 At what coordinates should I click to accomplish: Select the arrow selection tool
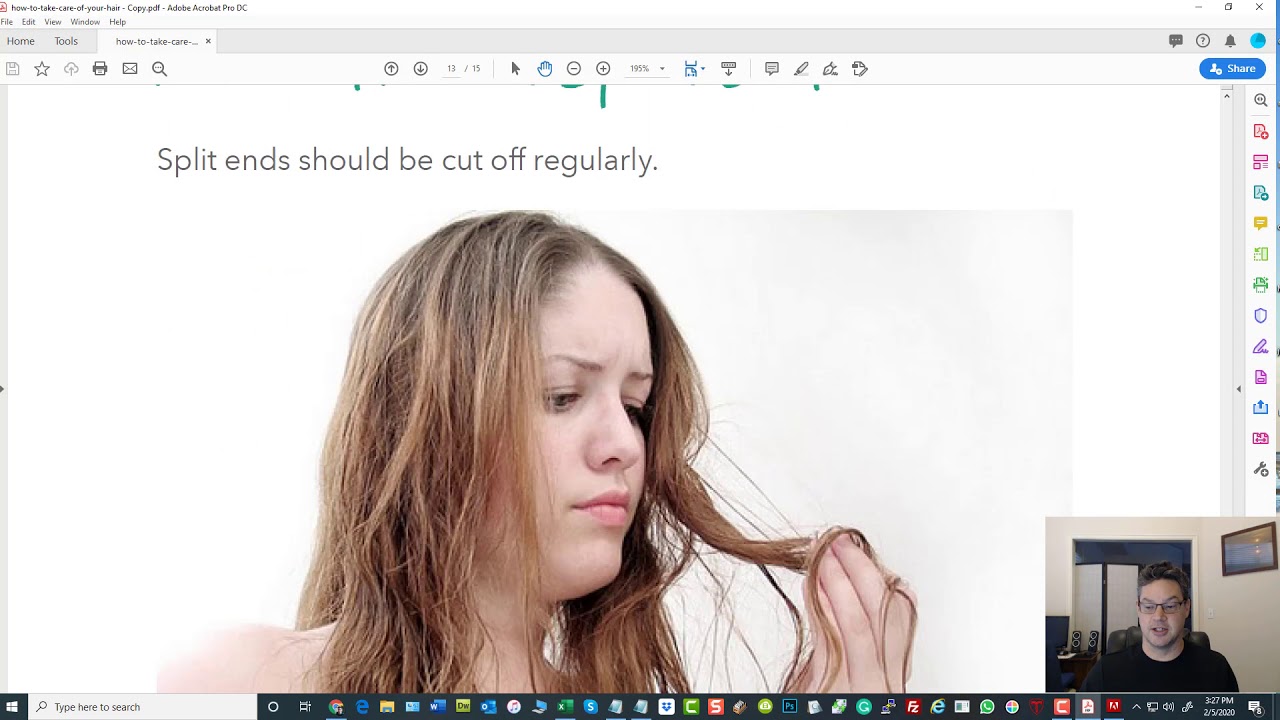[515, 69]
